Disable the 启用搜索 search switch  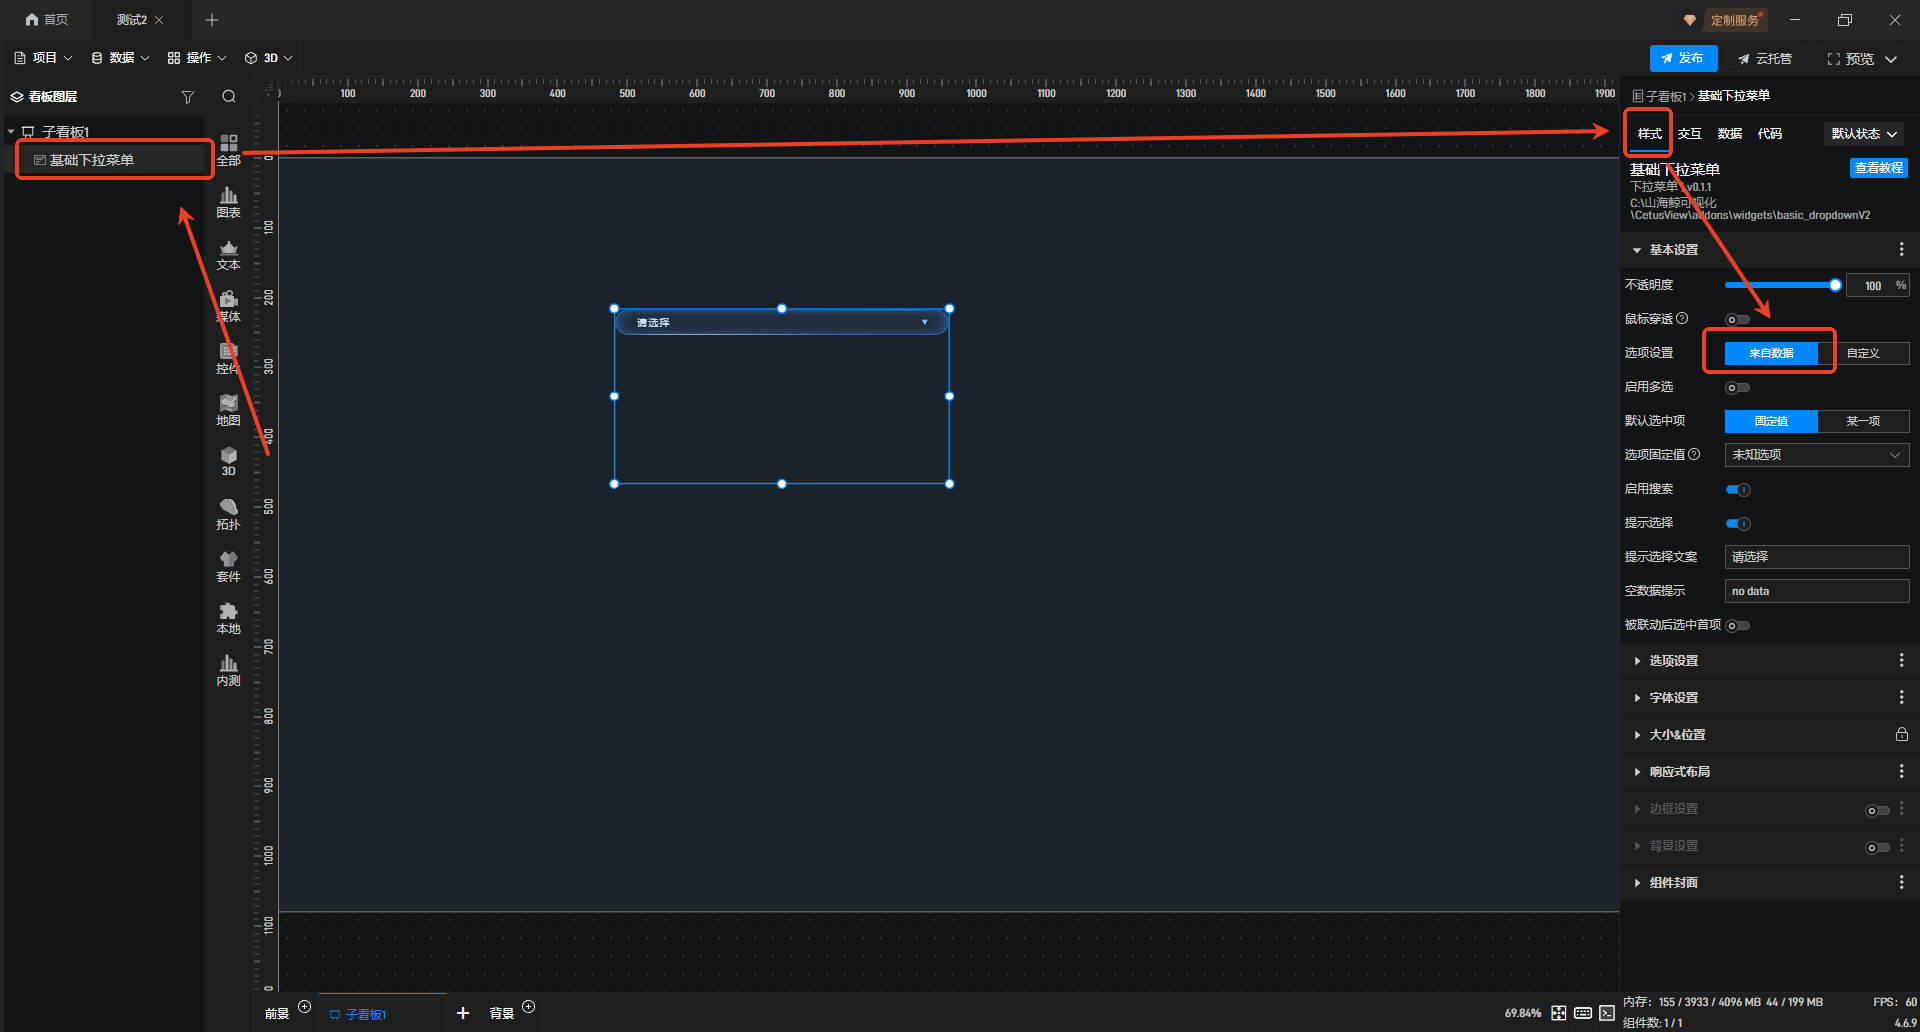[x=1738, y=490]
